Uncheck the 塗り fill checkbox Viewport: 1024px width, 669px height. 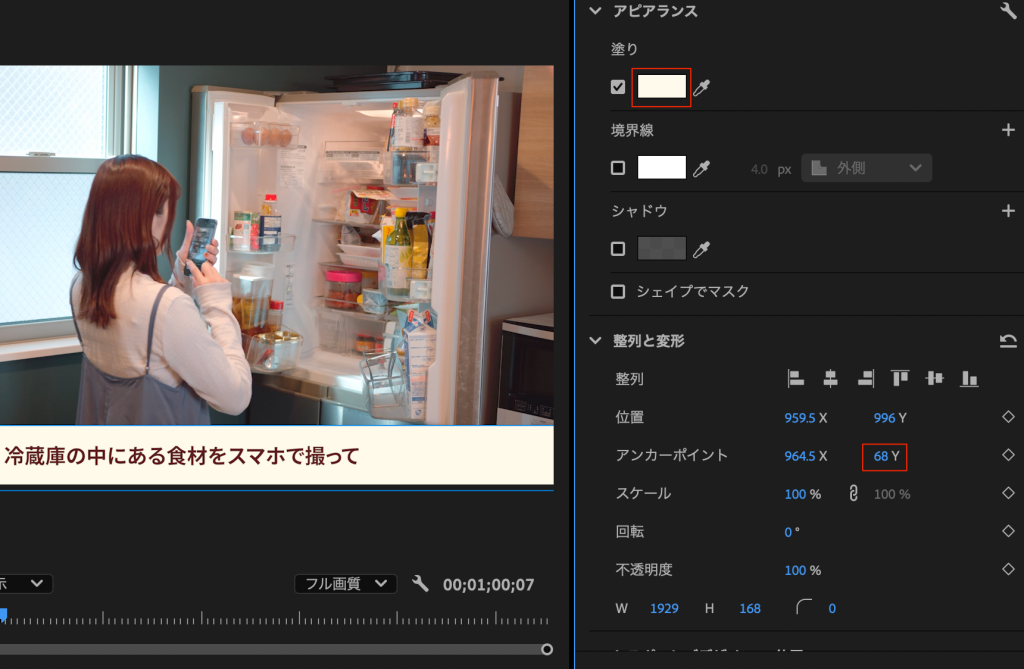618,87
